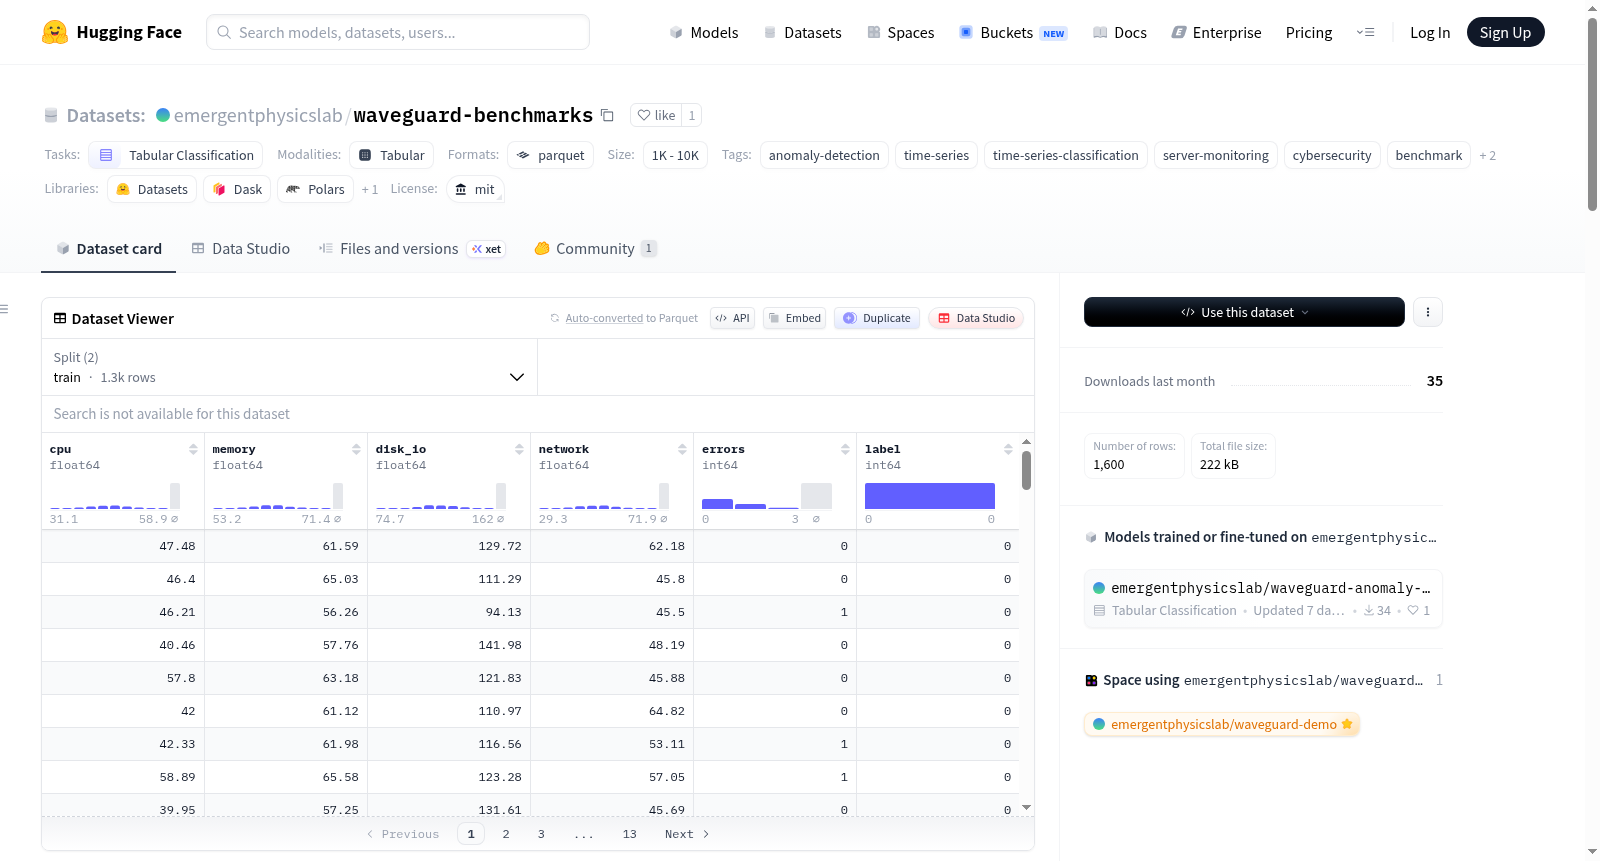Open the Spaces navigation link
The width and height of the screenshot is (1600, 861).
[900, 32]
